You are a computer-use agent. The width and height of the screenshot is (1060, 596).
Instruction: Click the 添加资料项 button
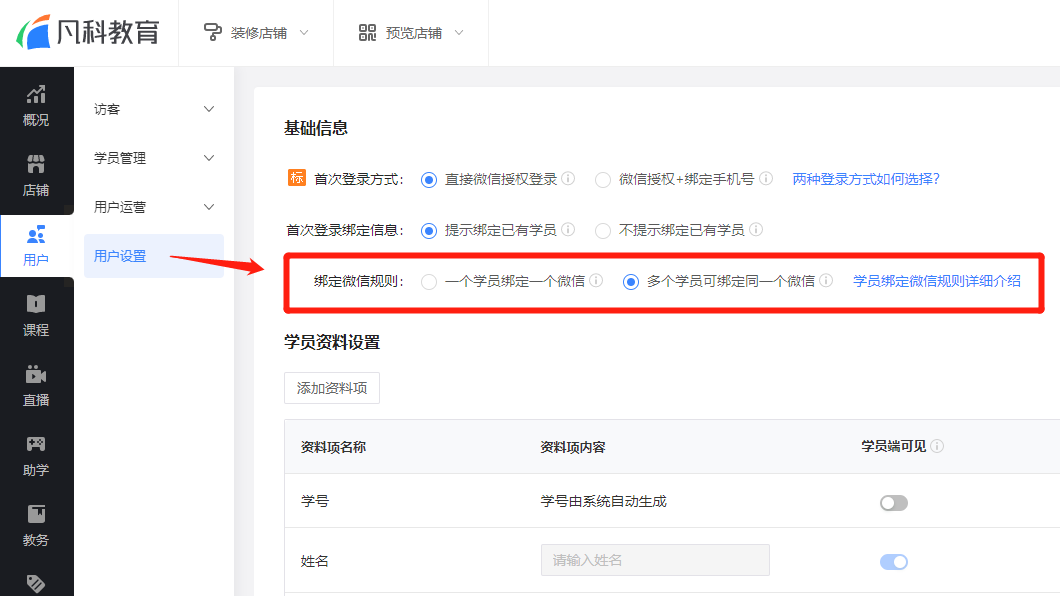point(332,388)
